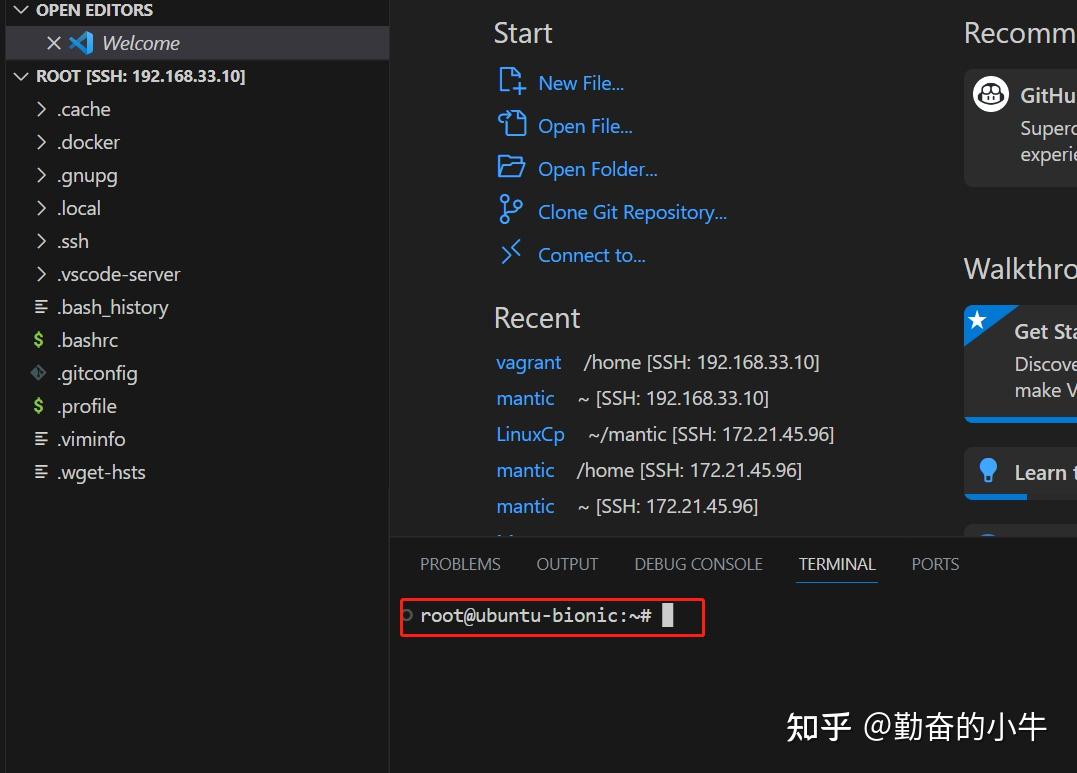Click the Learn the Fundamentals lightbulb icon
Viewport: 1077px width, 773px height.
988,470
